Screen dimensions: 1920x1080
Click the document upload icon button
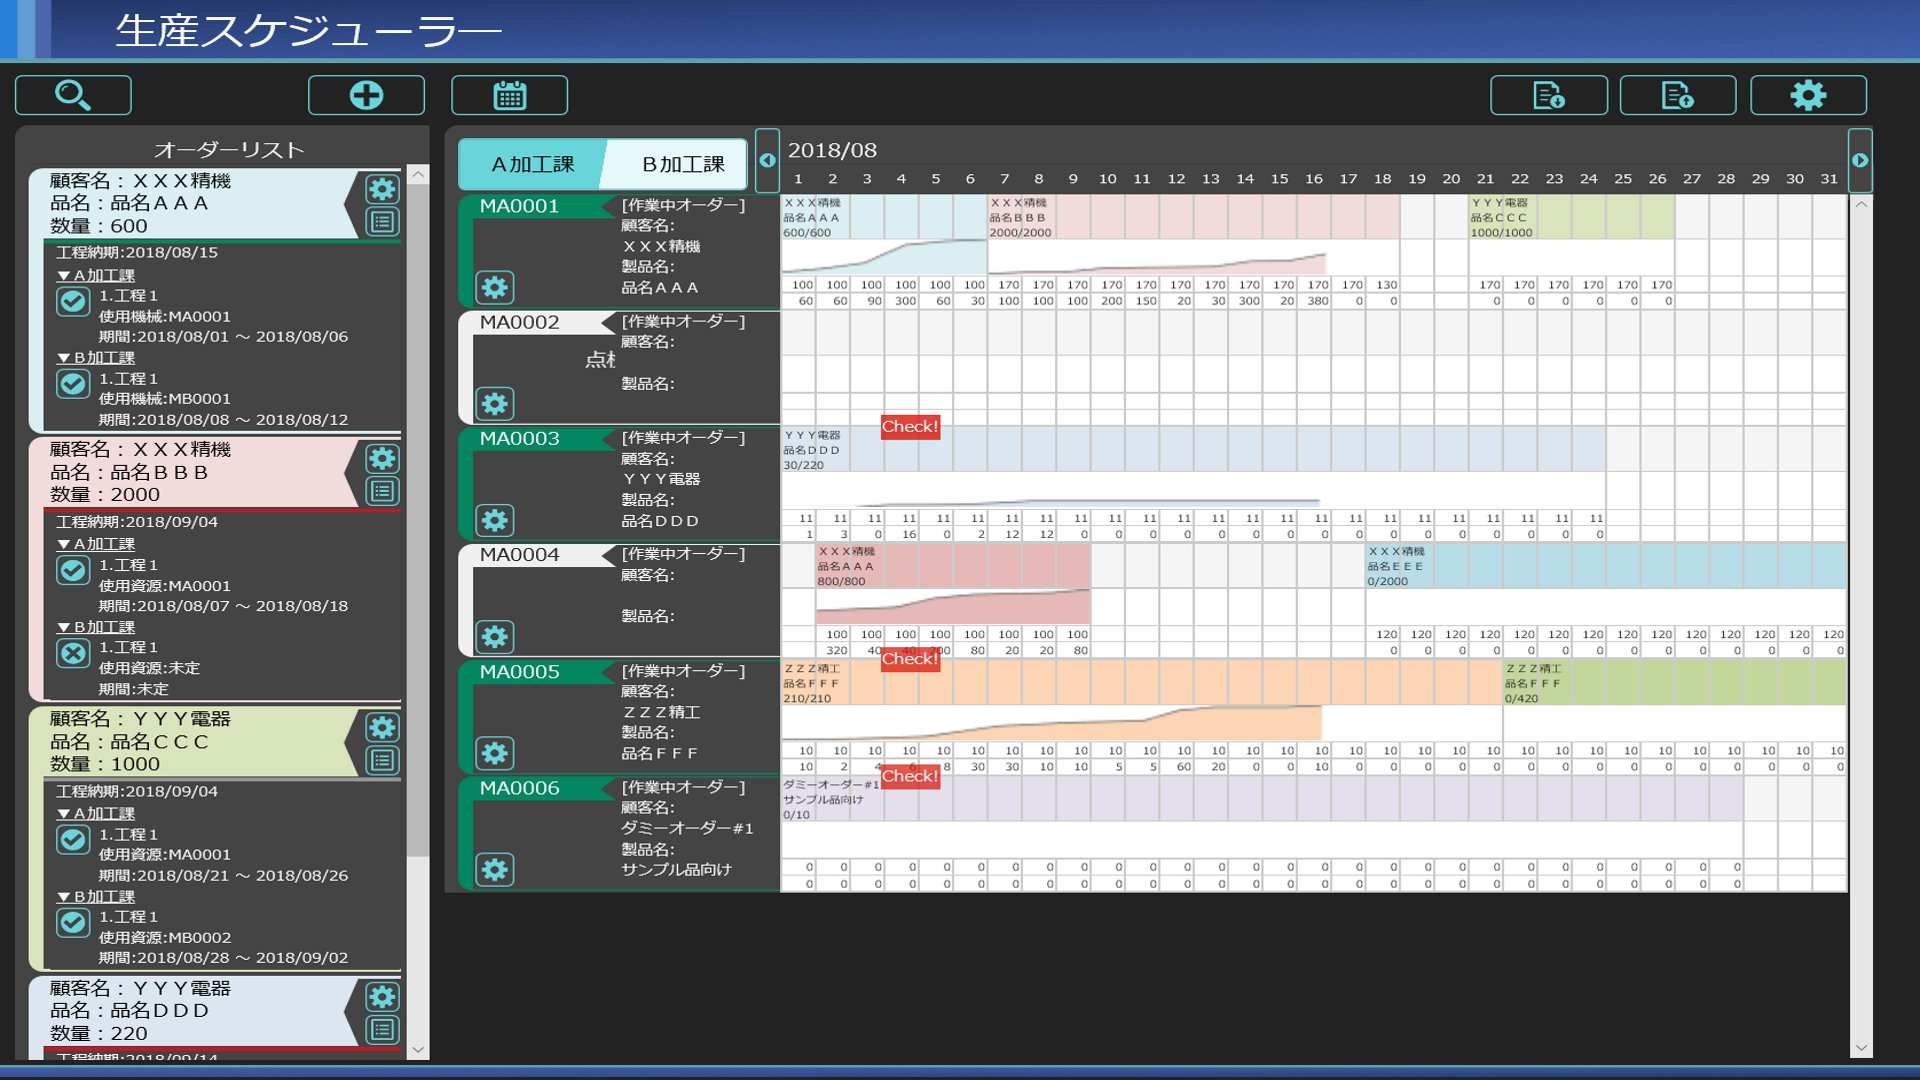click(1677, 95)
